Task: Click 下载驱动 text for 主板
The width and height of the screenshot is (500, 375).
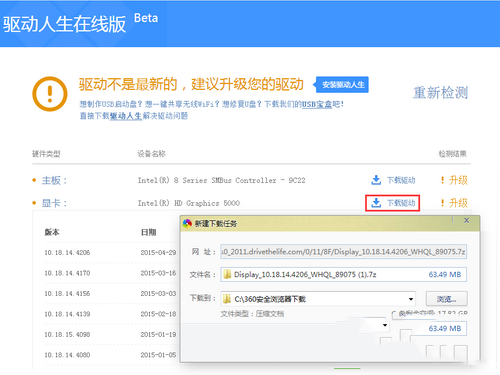Action: [x=401, y=180]
